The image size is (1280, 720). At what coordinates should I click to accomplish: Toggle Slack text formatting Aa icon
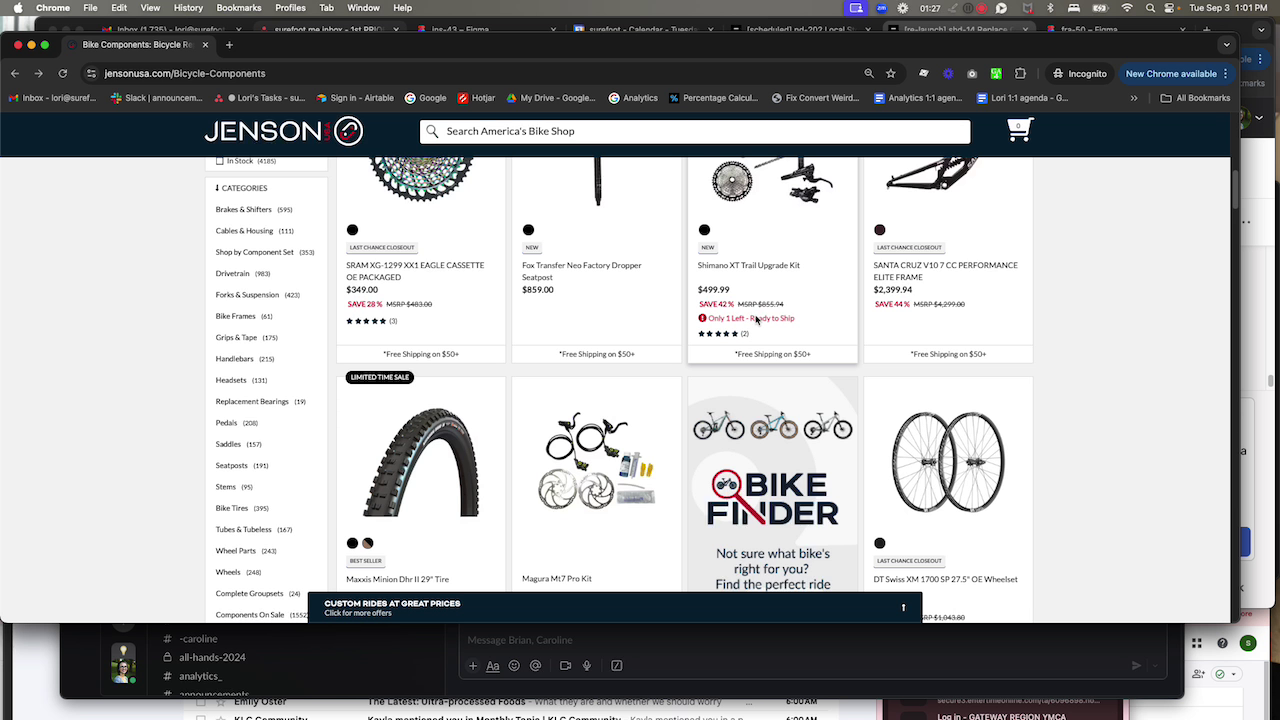(x=492, y=665)
